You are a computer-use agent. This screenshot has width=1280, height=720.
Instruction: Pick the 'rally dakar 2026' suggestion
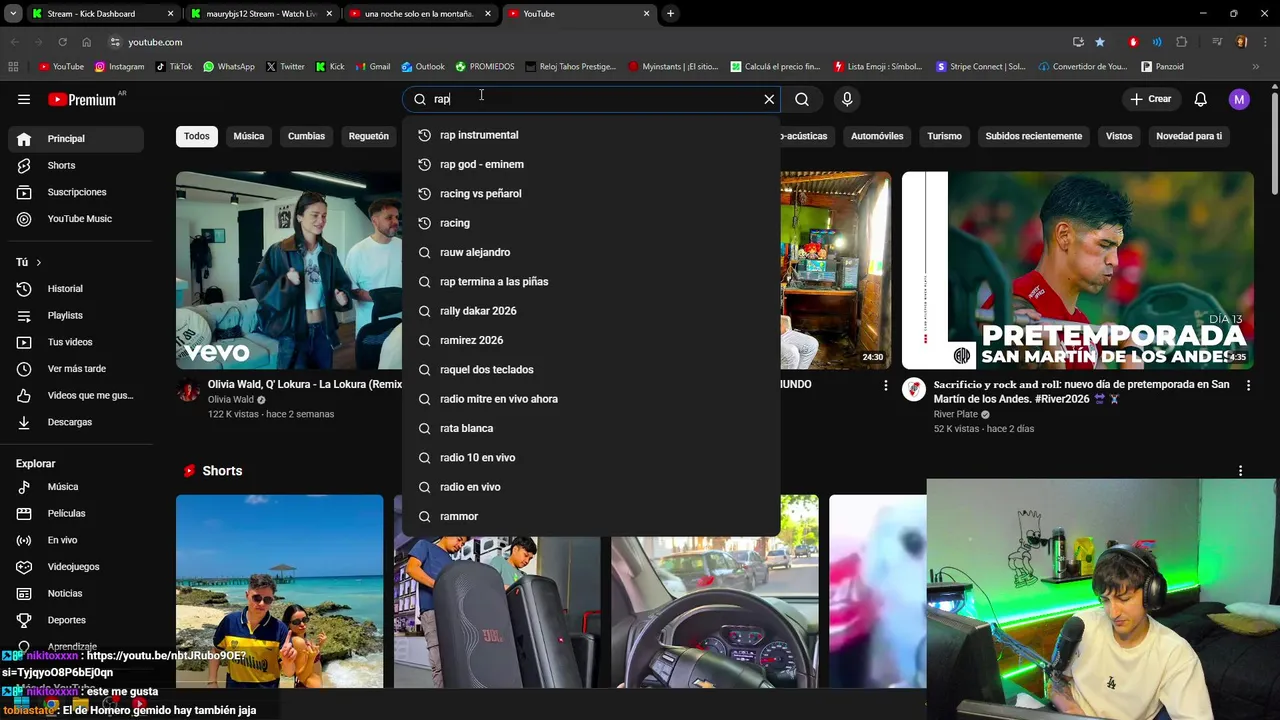(x=590, y=311)
